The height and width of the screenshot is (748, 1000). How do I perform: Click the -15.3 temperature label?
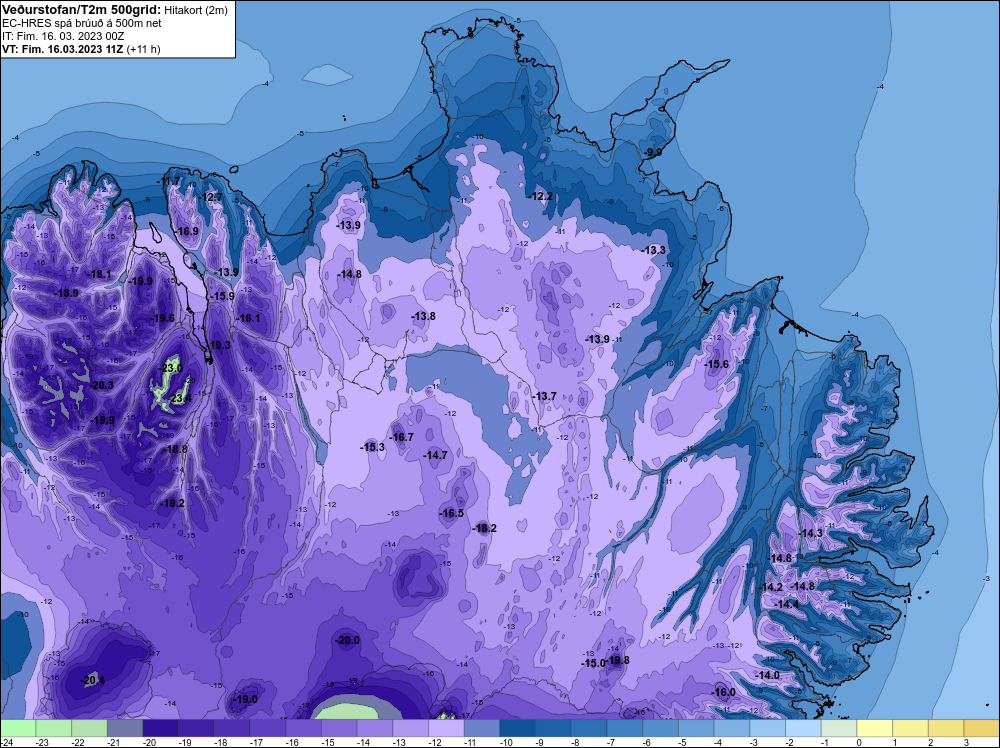point(372,447)
